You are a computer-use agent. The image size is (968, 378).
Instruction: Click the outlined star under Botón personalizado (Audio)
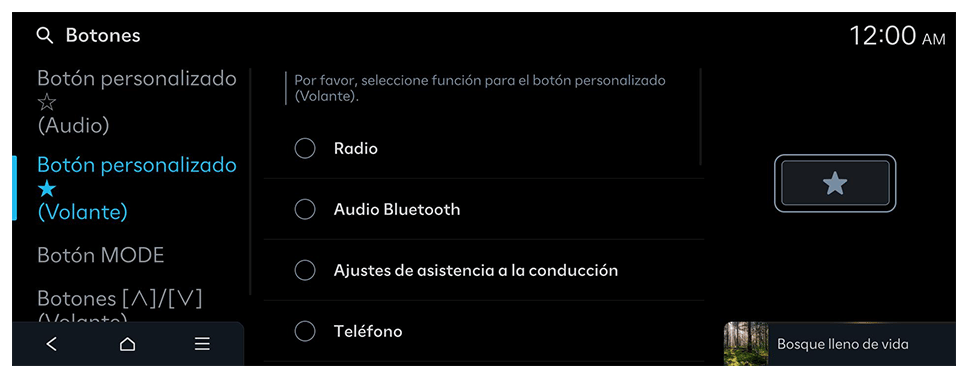47,103
